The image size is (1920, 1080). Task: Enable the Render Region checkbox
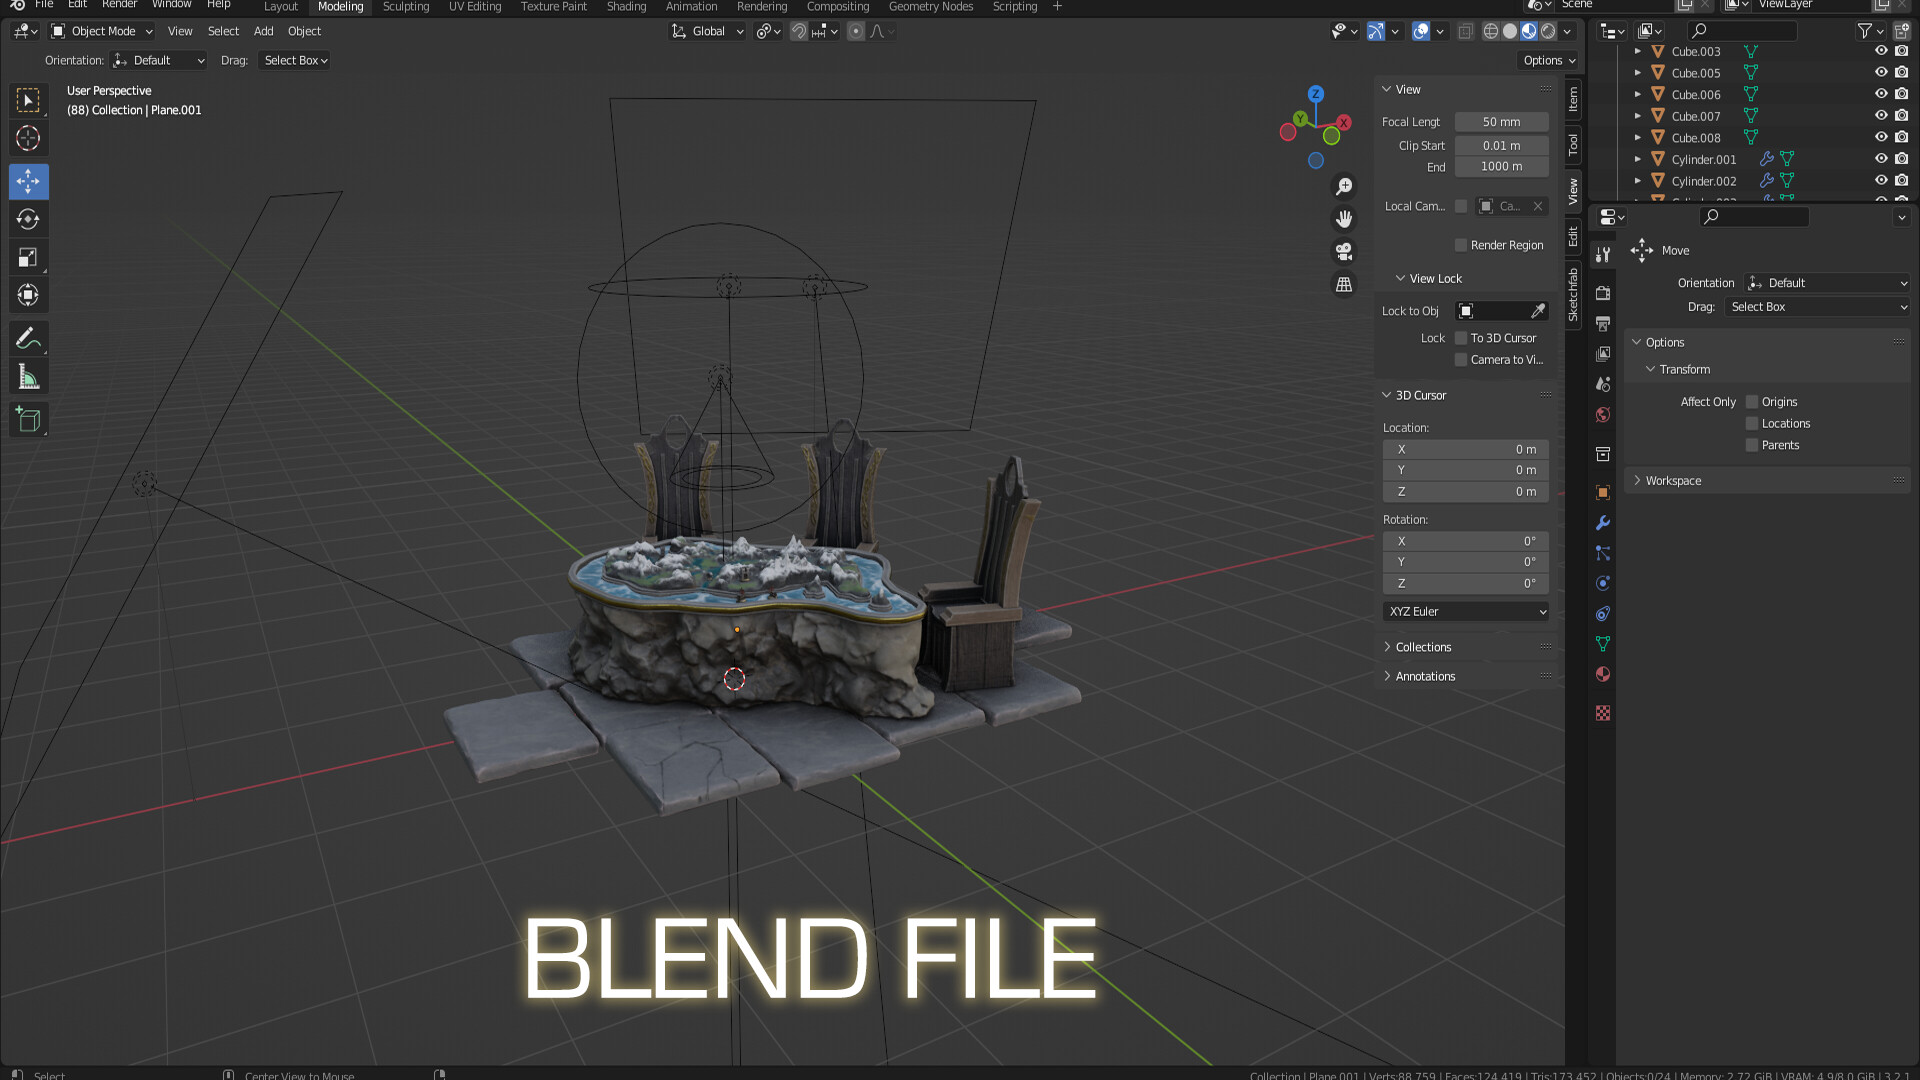(1461, 245)
